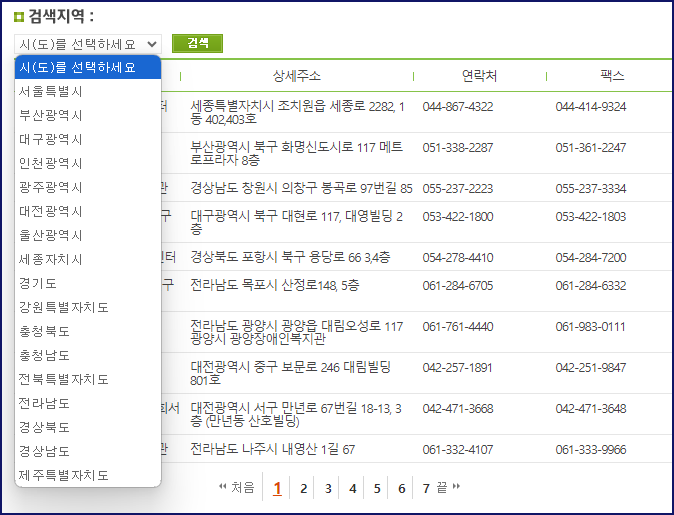
Task: Click phone number 051-338-2287
Action: [x=458, y=147]
